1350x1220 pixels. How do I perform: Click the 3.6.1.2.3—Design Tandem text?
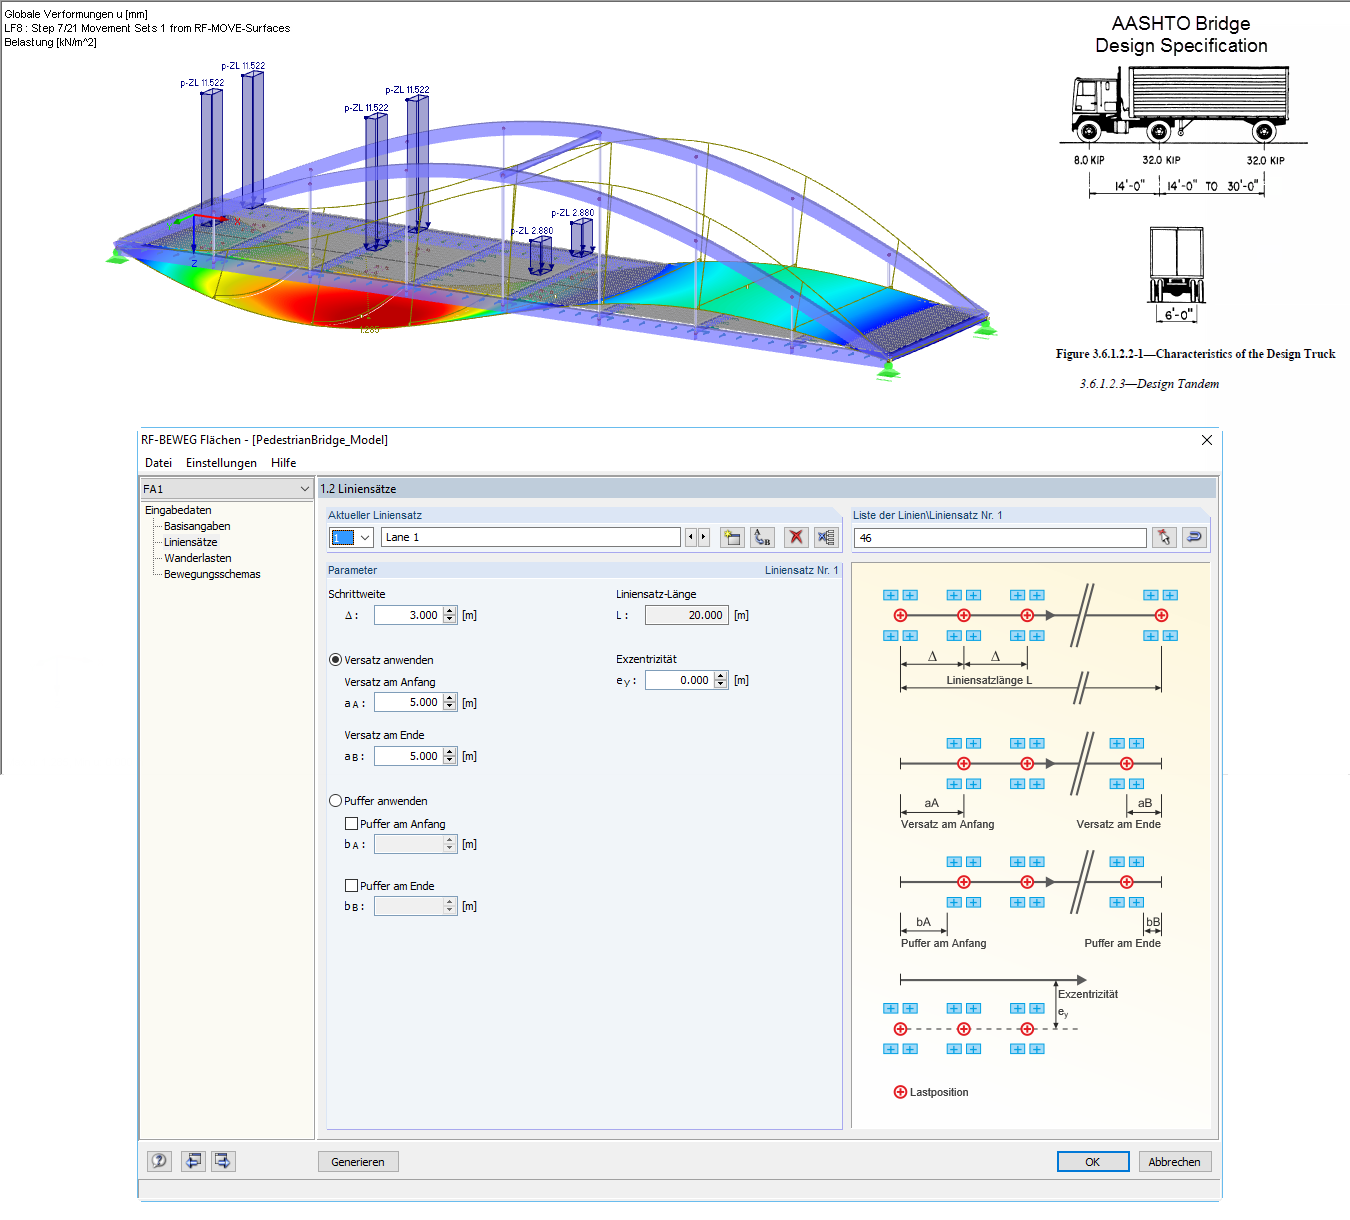pos(1149,384)
